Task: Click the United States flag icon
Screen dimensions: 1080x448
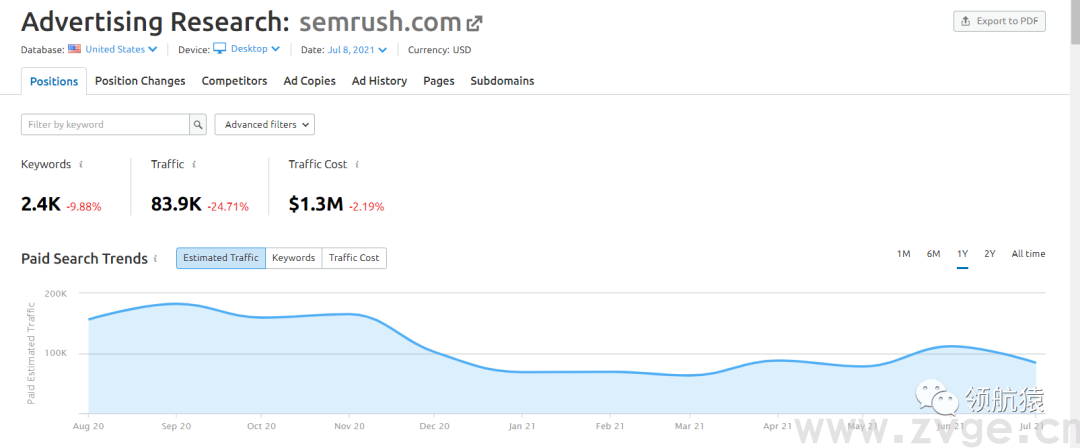Action: pos(74,49)
